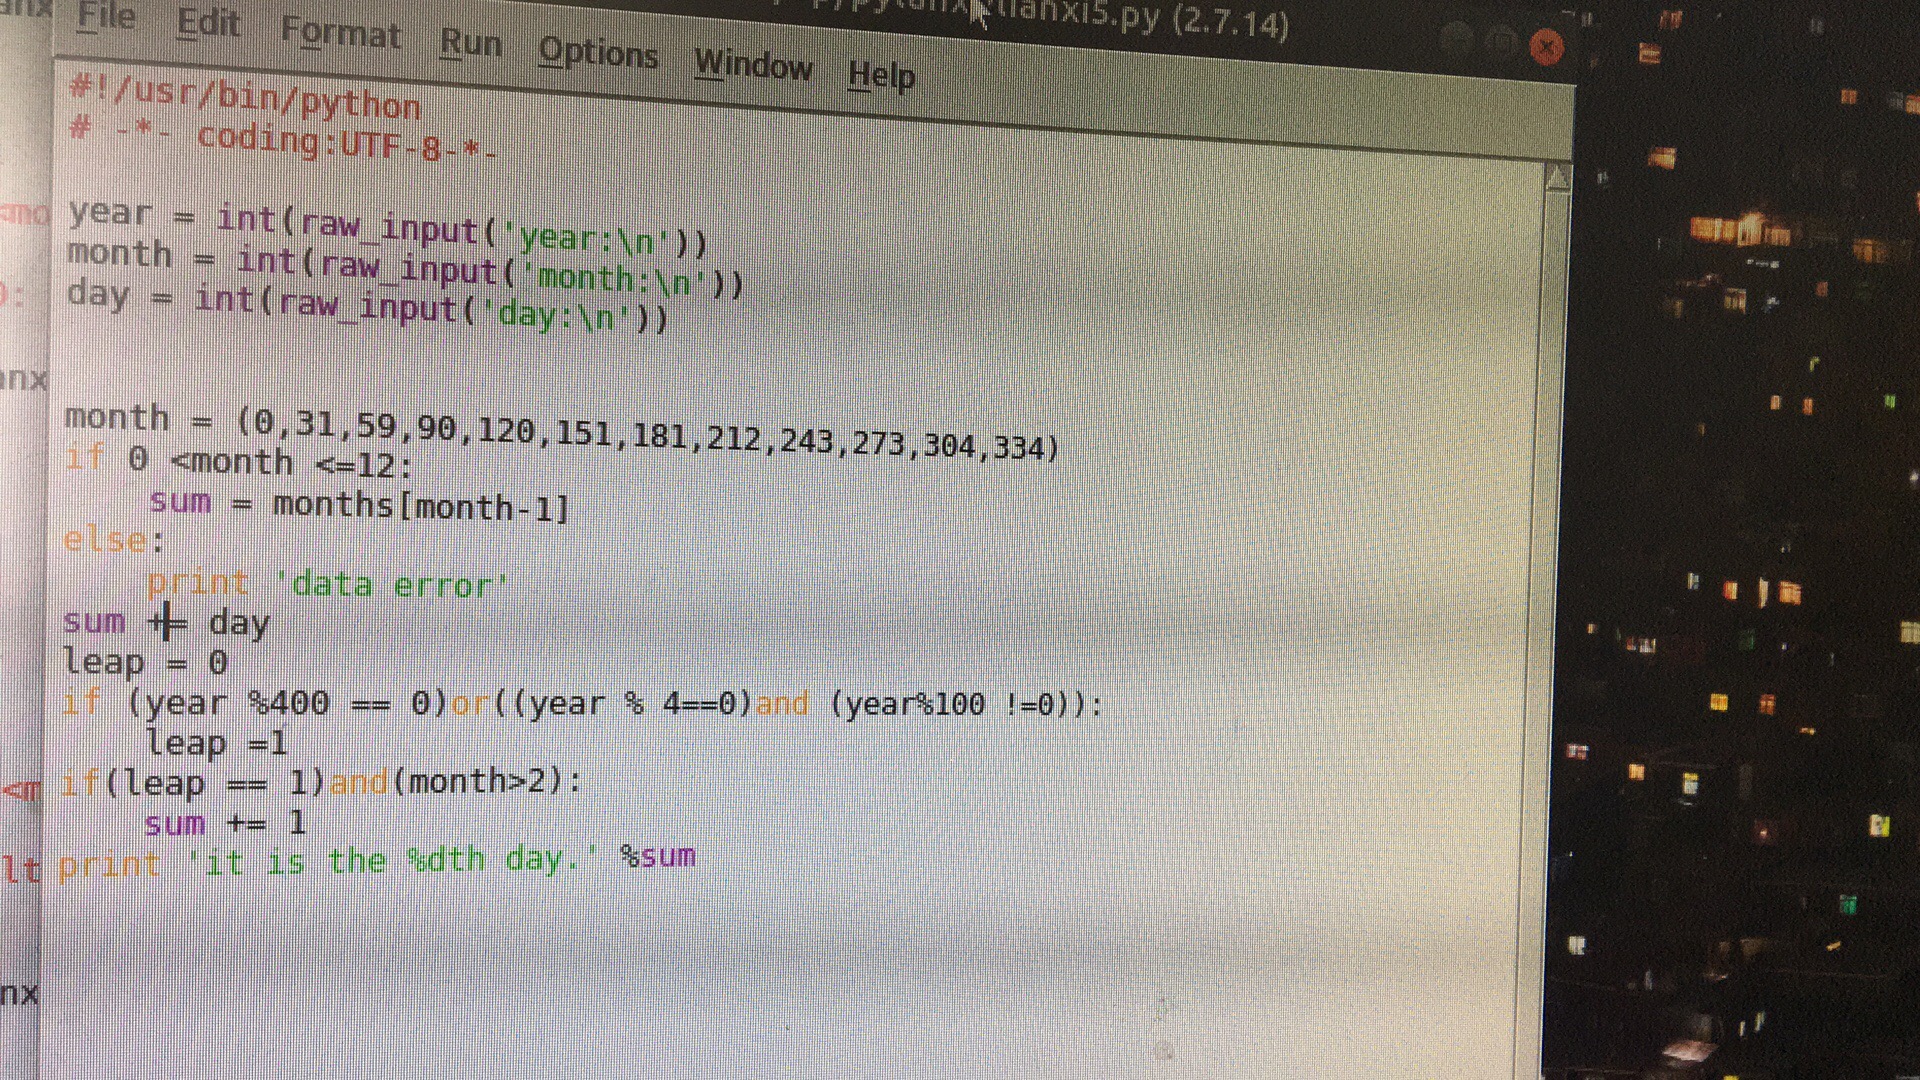Open the Options menu

point(598,52)
